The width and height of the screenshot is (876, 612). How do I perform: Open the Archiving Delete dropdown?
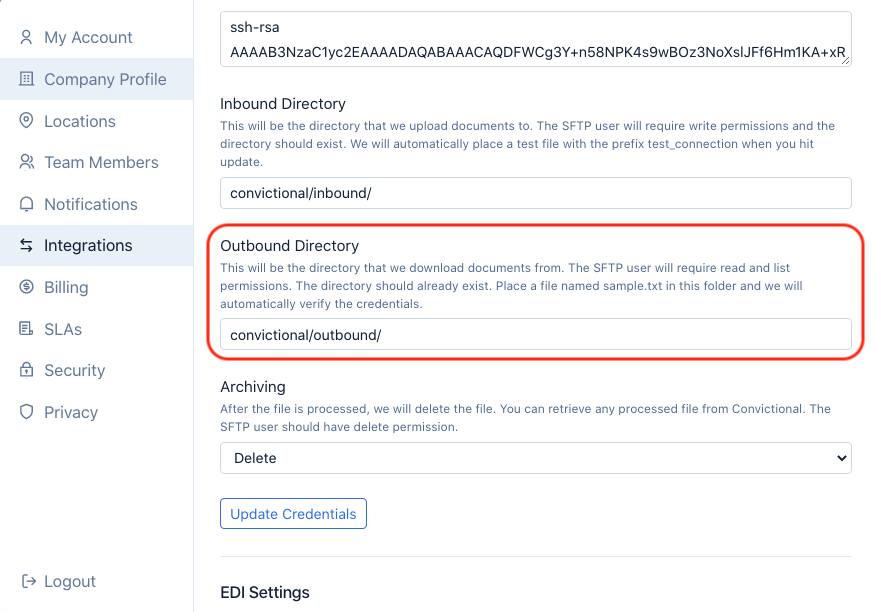[x=535, y=458]
